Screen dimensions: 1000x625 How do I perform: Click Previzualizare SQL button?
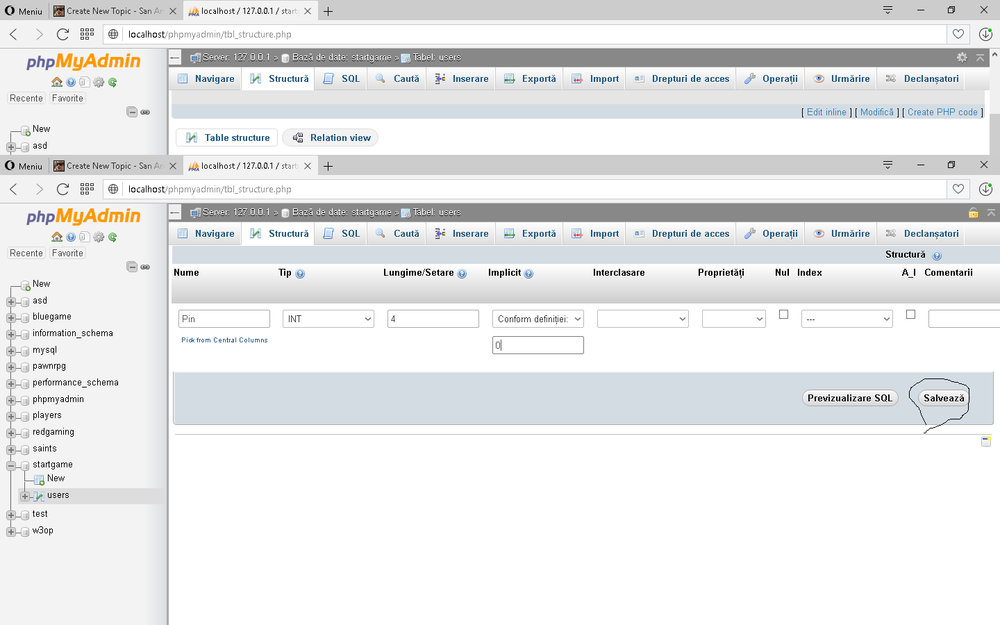(849, 398)
